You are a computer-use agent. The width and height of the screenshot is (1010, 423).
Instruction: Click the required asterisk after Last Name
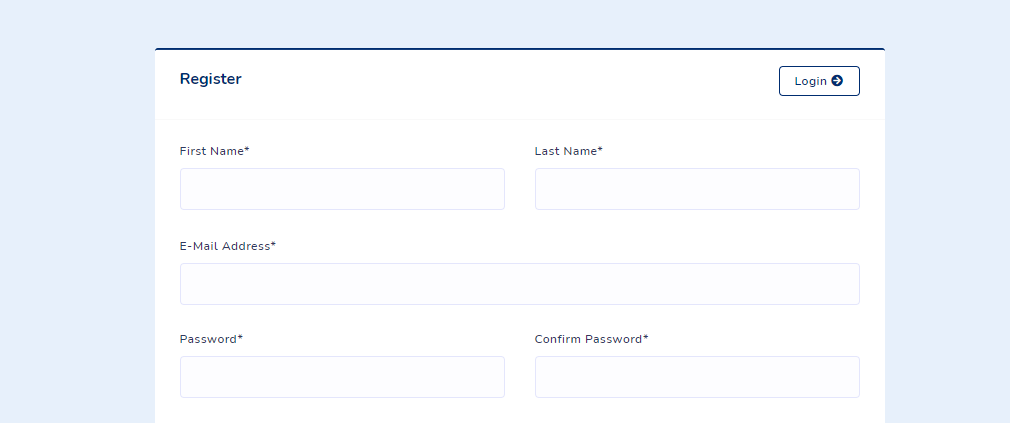tap(600, 149)
